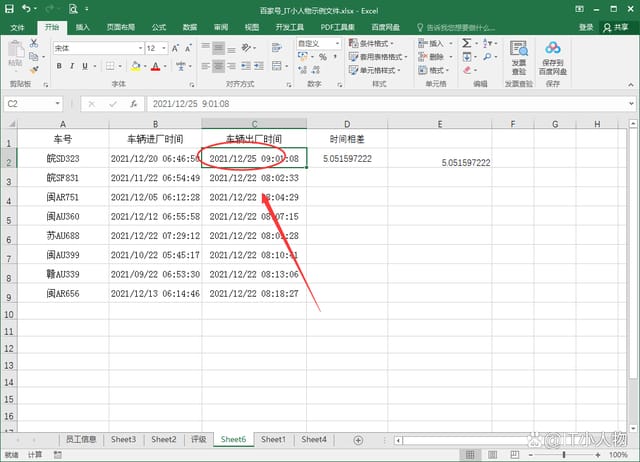Click the AutoSum sigma icon

[x=468, y=44]
